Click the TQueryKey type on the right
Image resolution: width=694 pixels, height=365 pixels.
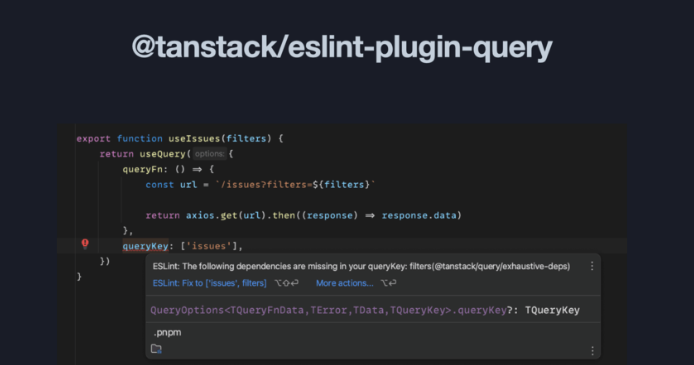point(552,310)
